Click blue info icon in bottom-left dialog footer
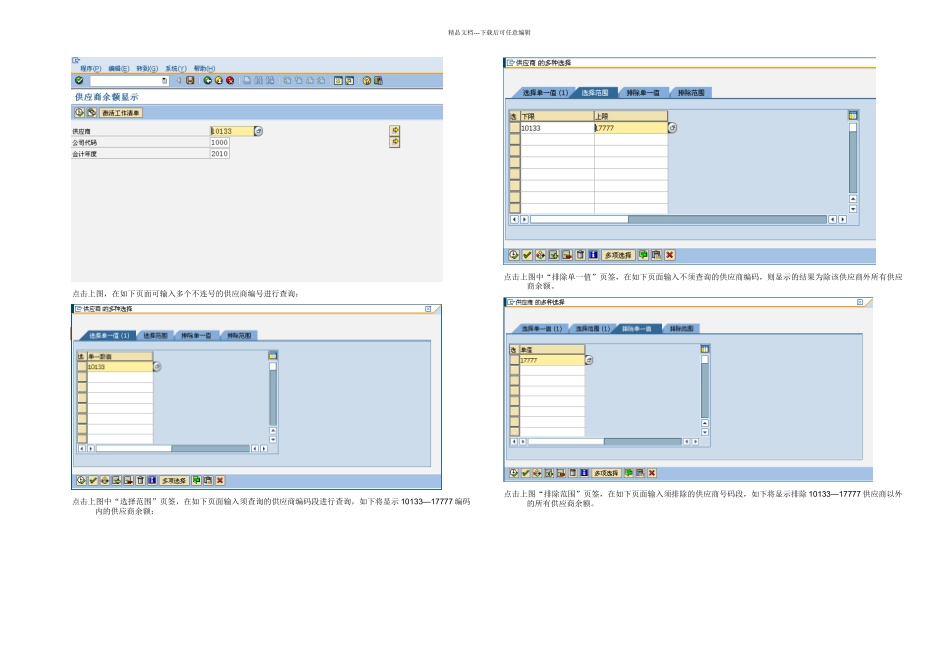This screenshot has width=950, height=672. click(152, 481)
